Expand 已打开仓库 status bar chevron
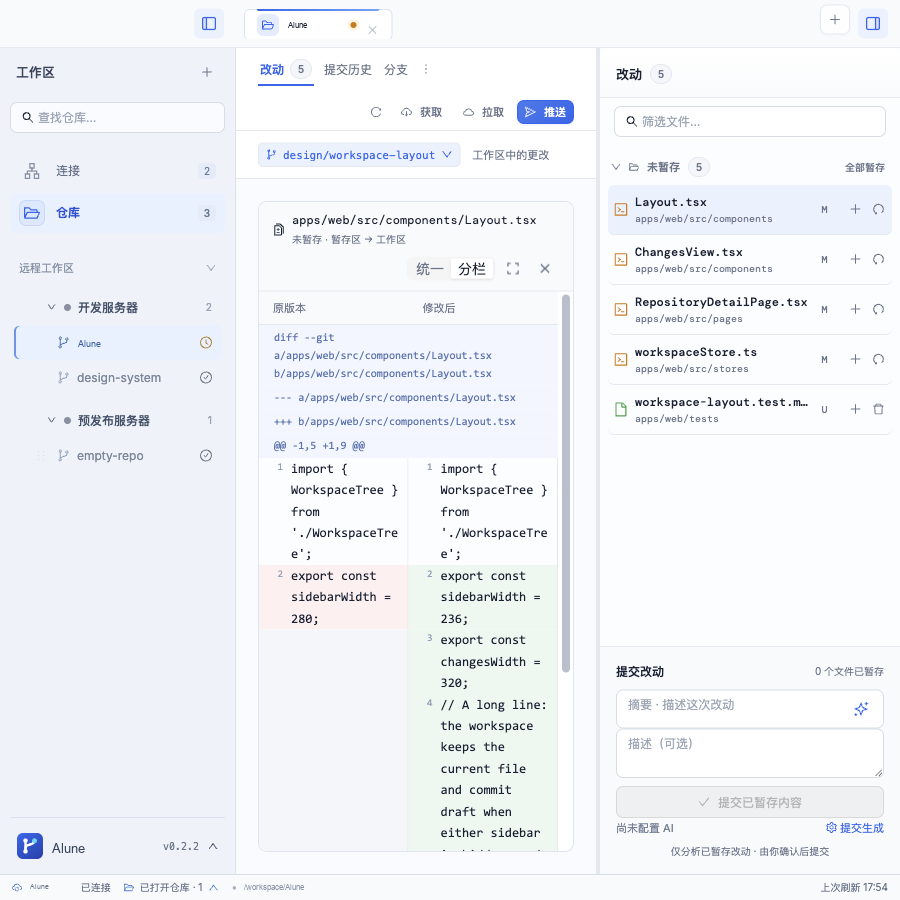 tap(214, 887)
